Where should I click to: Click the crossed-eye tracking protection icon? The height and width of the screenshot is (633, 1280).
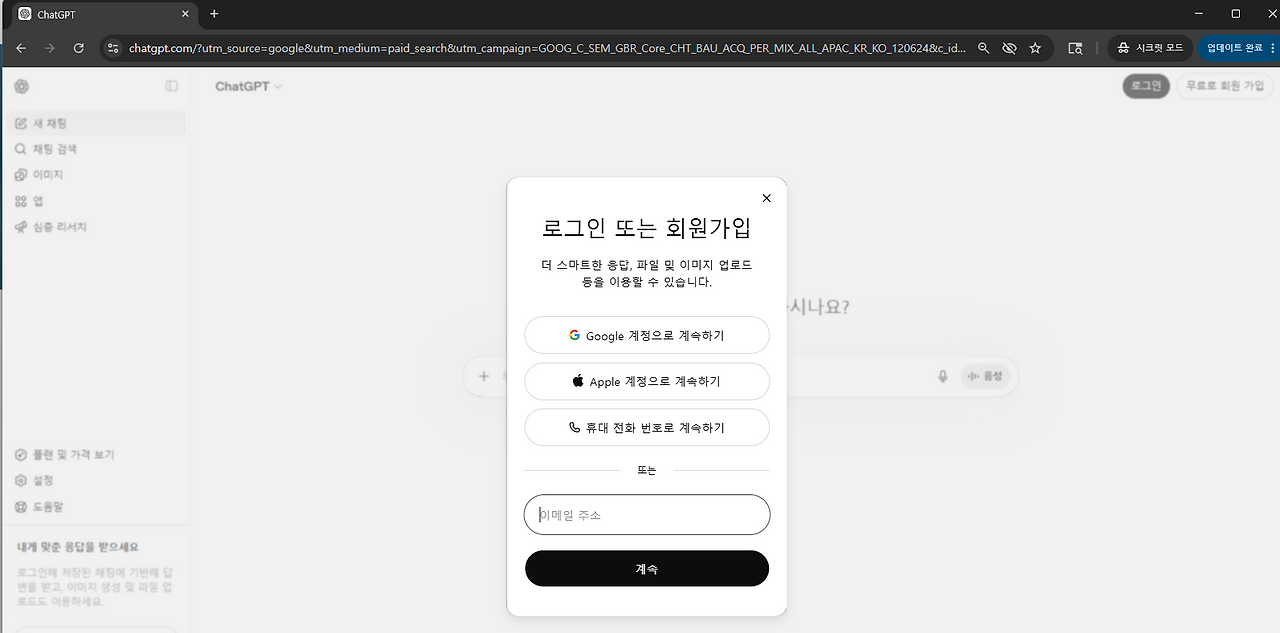click(1009, 47)
